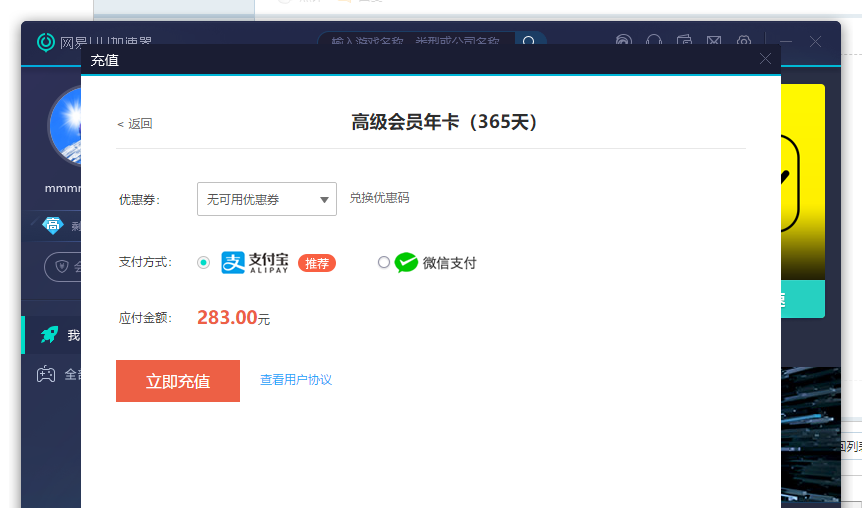Click 立即充值 recharge button

tap(178, 381)
